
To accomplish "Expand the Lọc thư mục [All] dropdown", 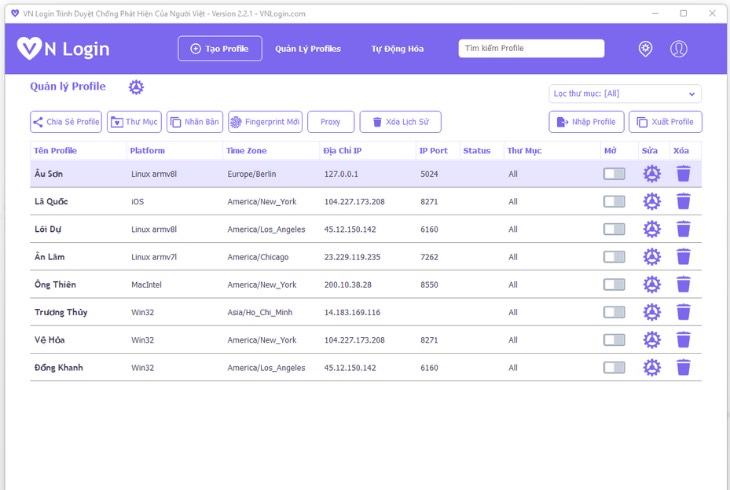I will point(625,94).
